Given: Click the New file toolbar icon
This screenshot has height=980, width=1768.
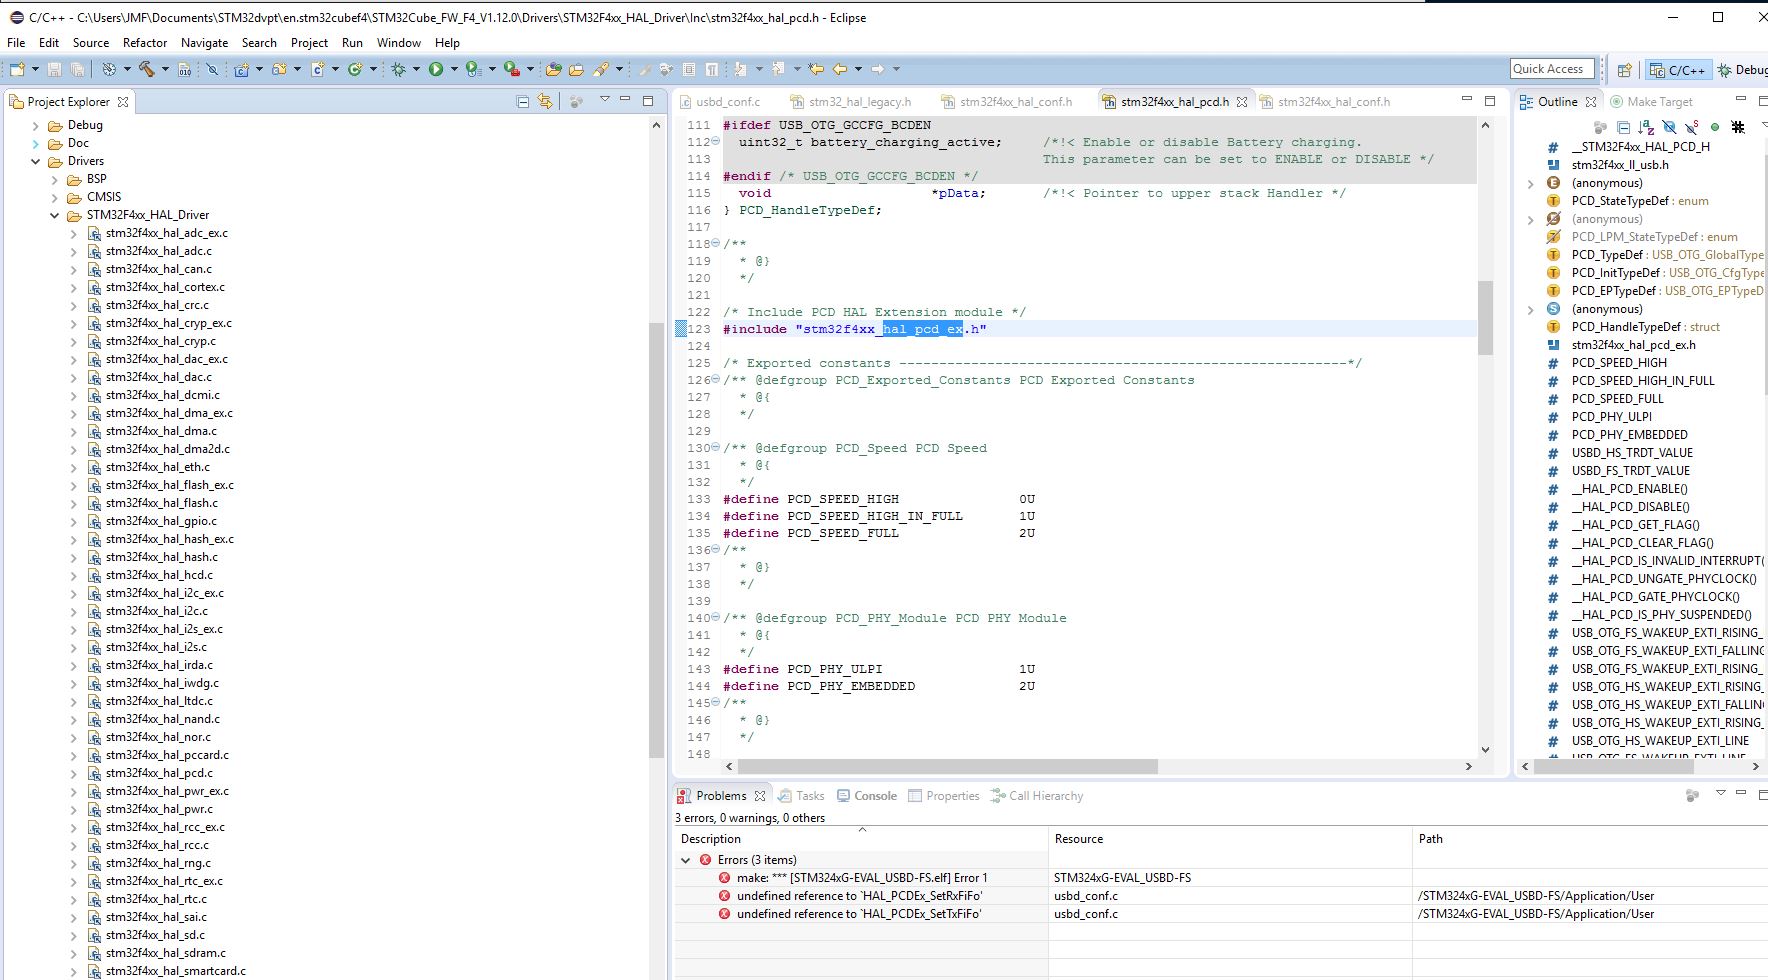Looking at the screenshot, I should [17, 69].
